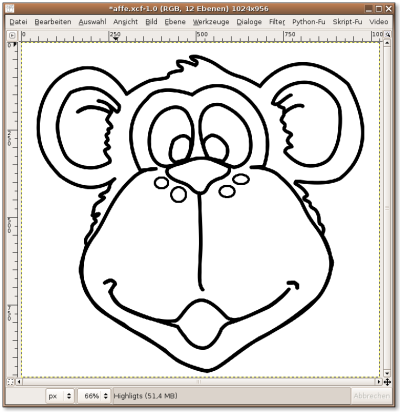Click the vertical scrollbar down arrow
The width and height of the screenshot is (400, 412).
coord(387,374)
